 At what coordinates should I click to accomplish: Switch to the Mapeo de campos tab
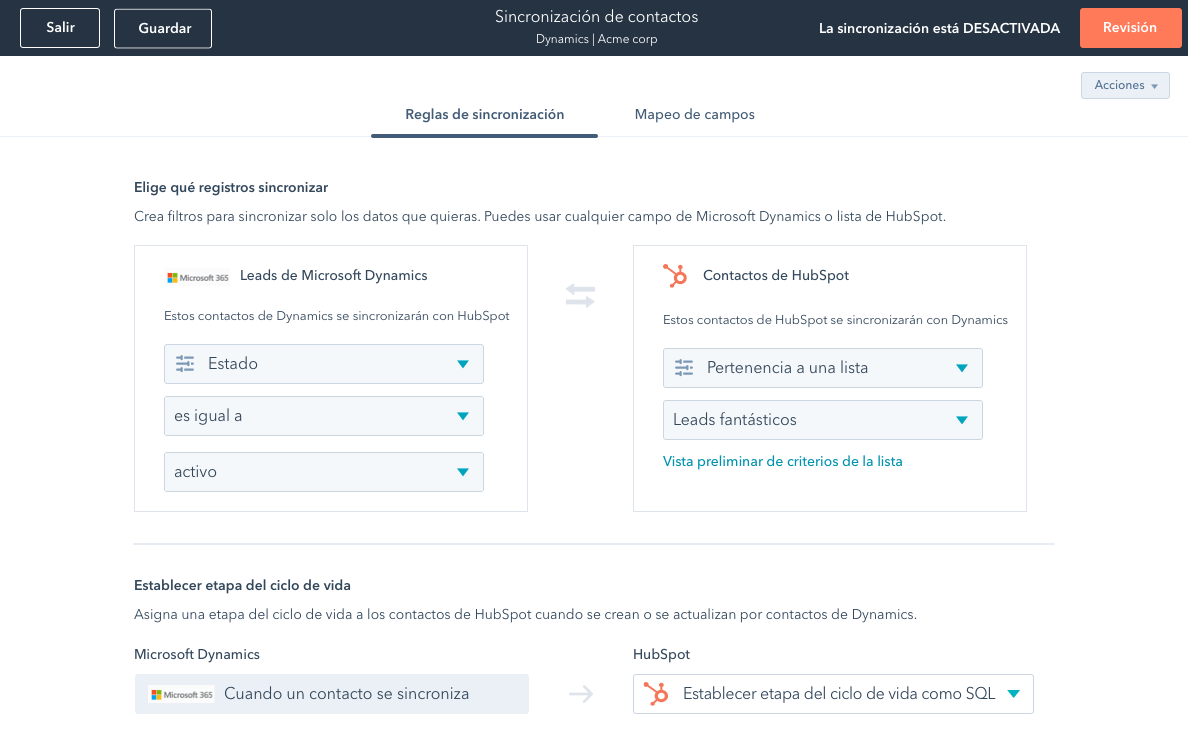694,115
